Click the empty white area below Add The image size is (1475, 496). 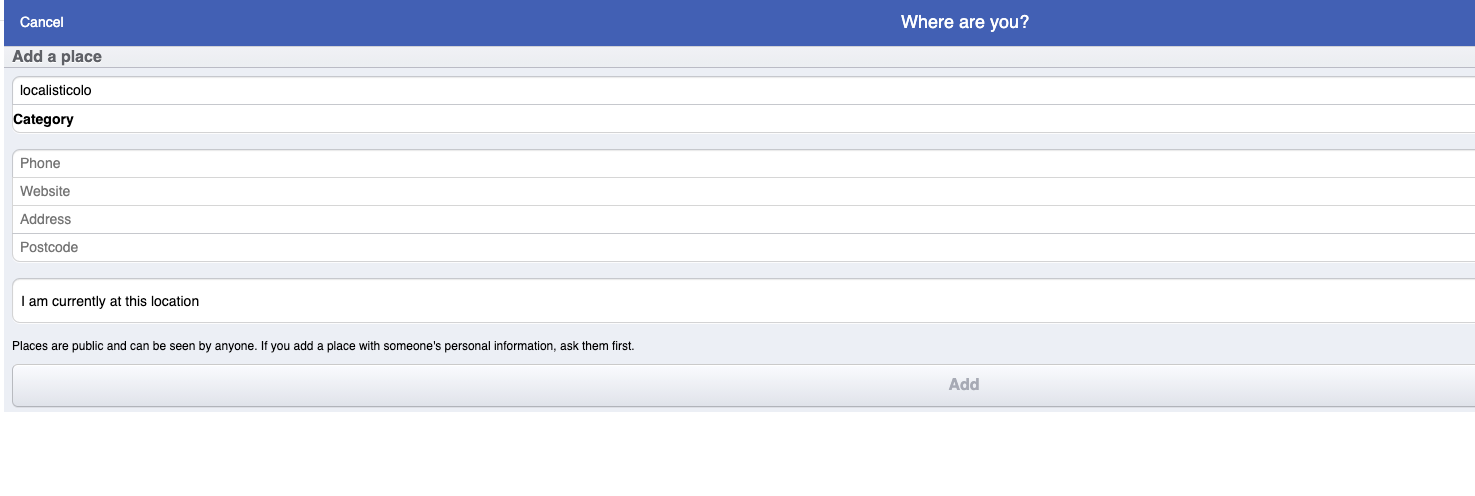pyautogui.click(x=738, y=453)
